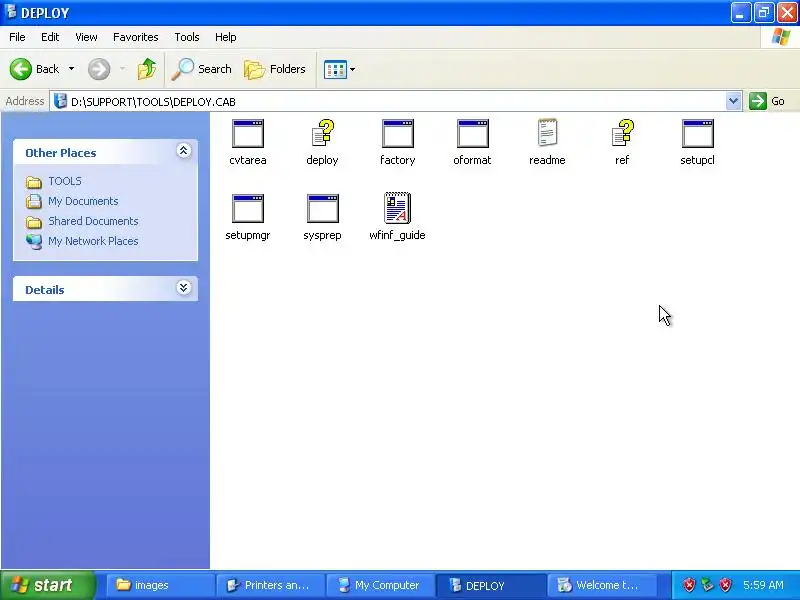Select the readme text file icon

[547, 133]
